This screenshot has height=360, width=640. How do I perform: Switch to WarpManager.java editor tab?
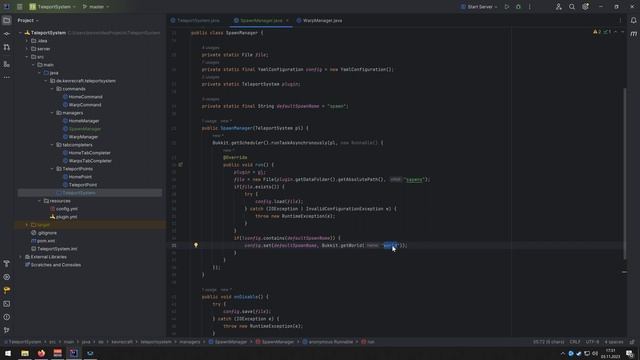coord(319,20)
